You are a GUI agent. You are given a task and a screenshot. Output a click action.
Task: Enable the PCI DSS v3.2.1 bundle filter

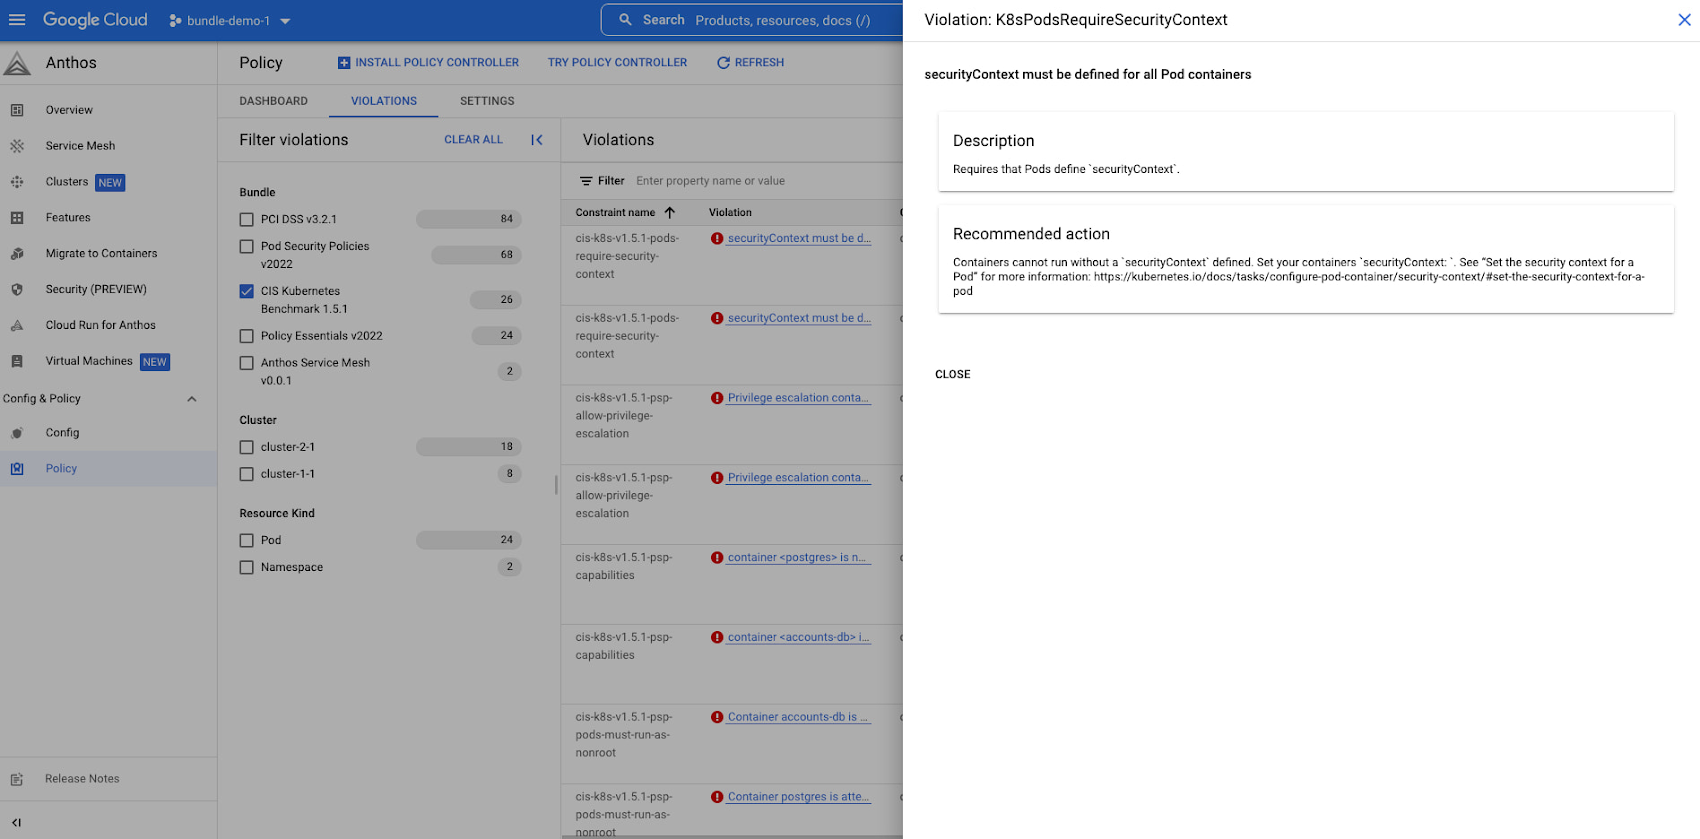(x=247, y=219)
